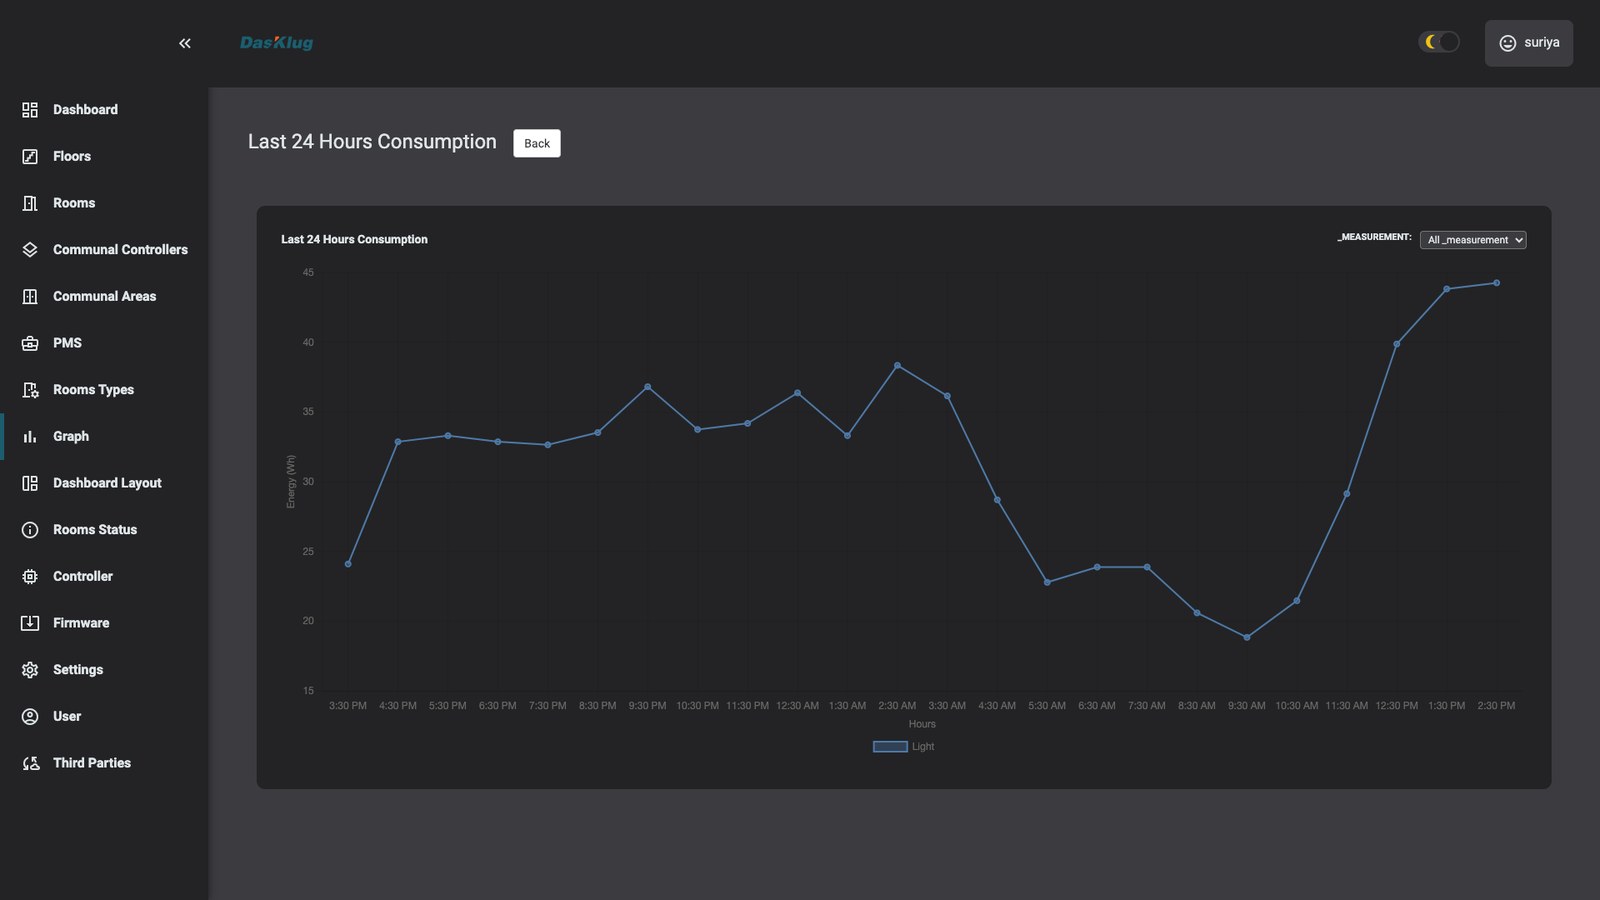Click the Rooms door icon
Image resolution: width=1600 pixels, height=900 pixels.
click(30, 203)
